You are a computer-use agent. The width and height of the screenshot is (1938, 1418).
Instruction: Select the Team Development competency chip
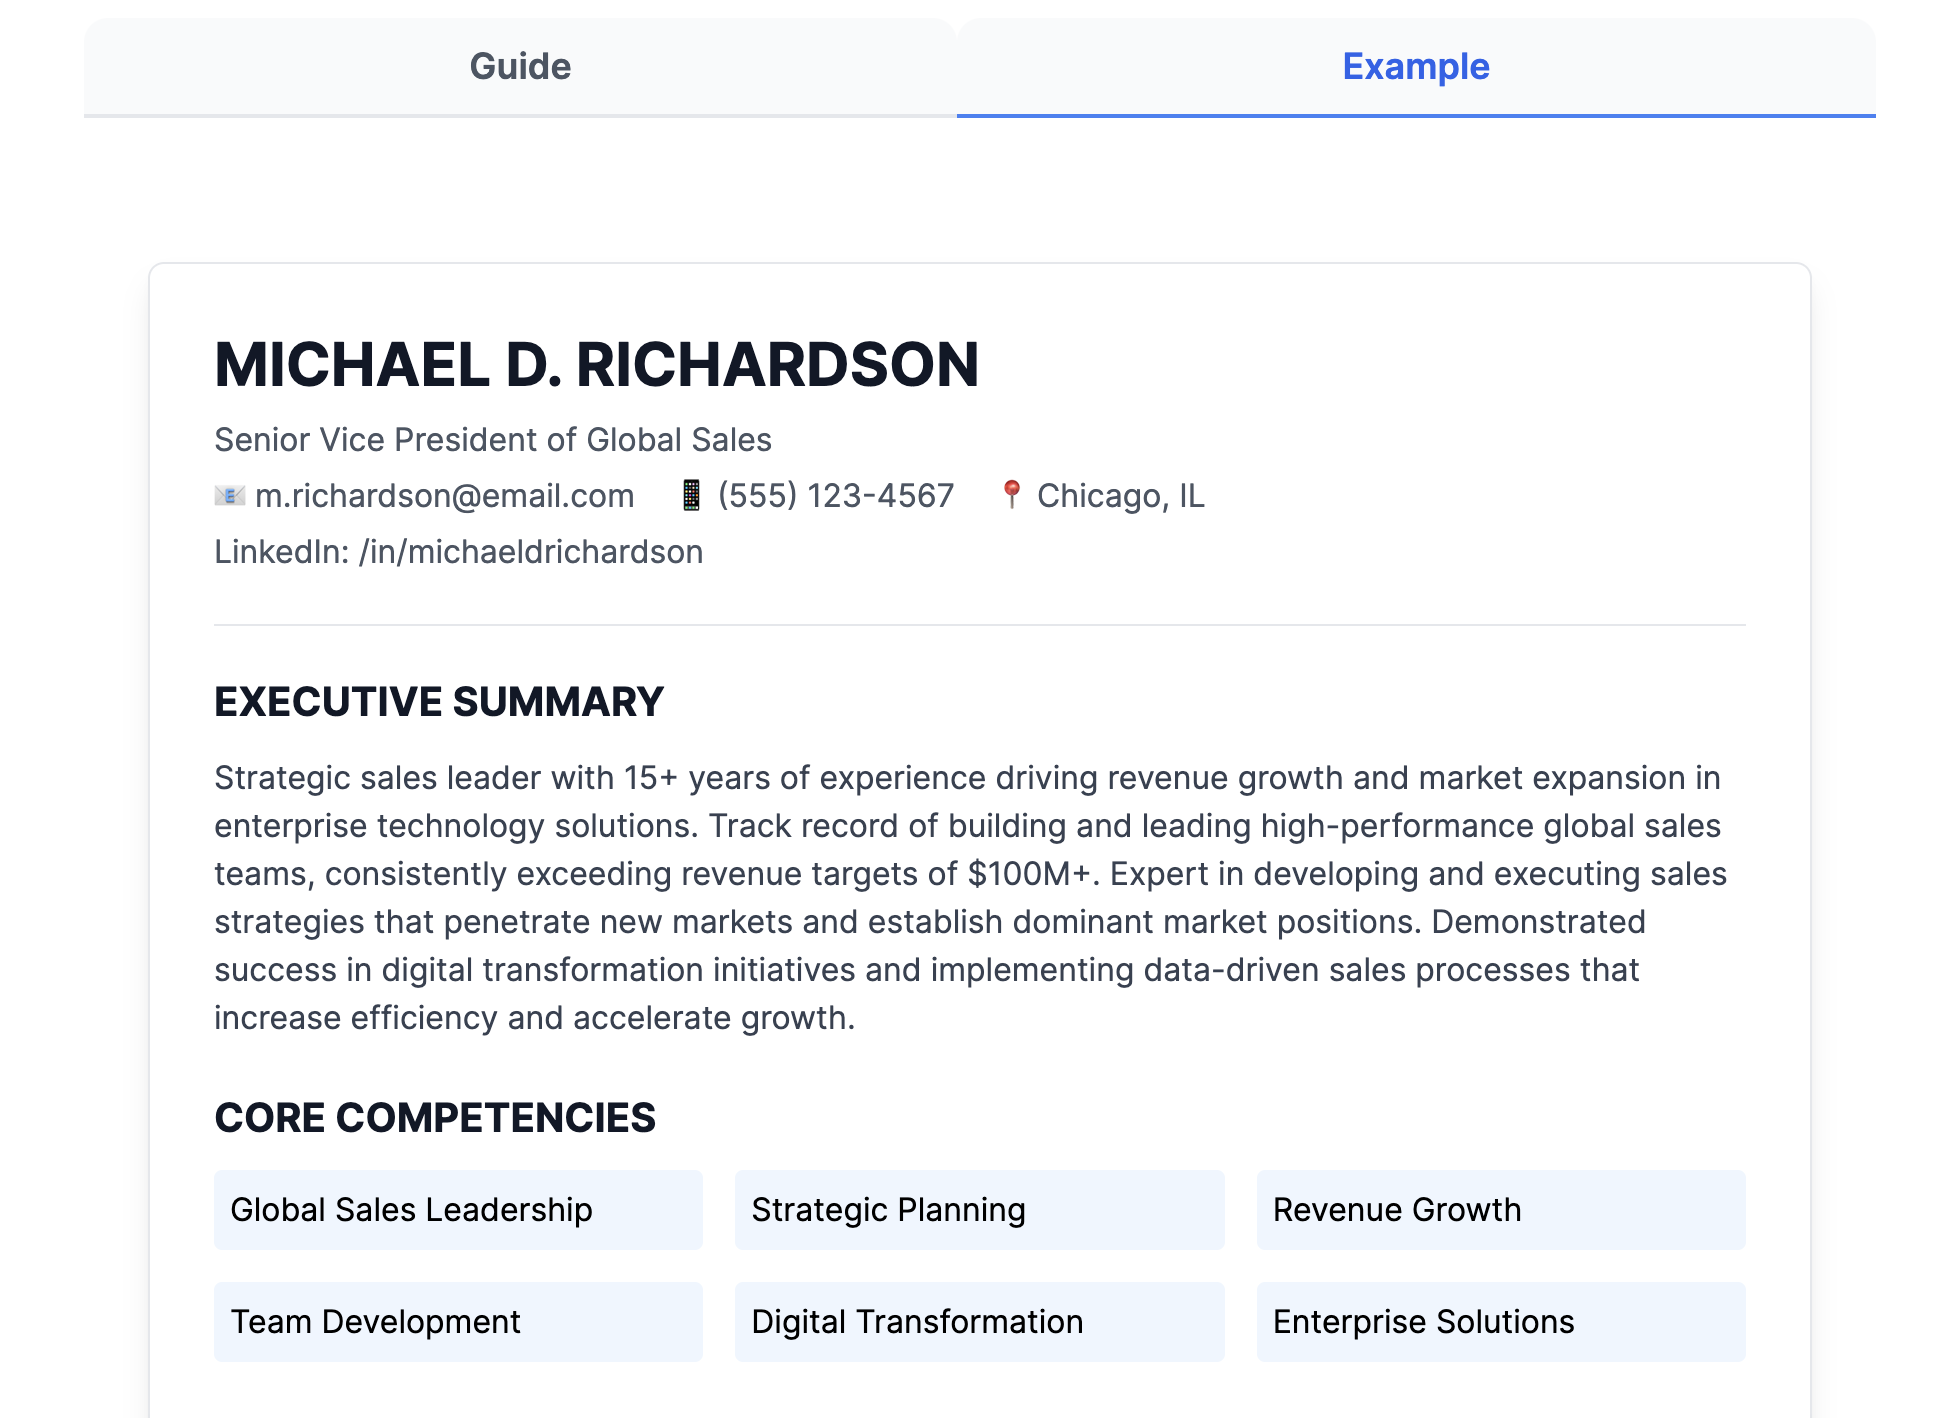[458, 1322]
